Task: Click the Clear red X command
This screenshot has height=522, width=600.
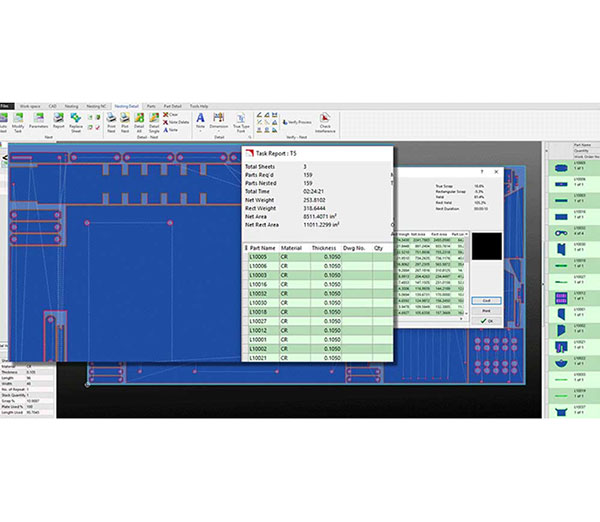Action: (x=171, y=114)
